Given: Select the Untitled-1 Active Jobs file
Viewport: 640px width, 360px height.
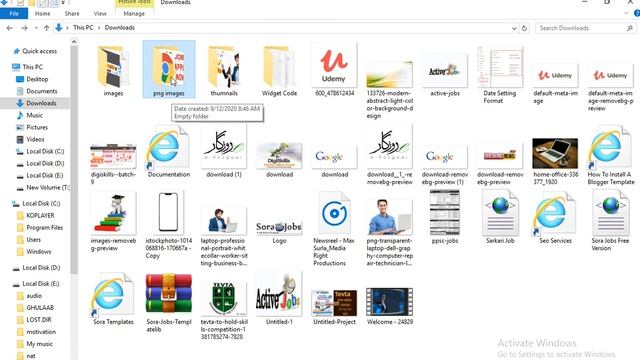Looking at the screenshot, I should click(279, 299).
